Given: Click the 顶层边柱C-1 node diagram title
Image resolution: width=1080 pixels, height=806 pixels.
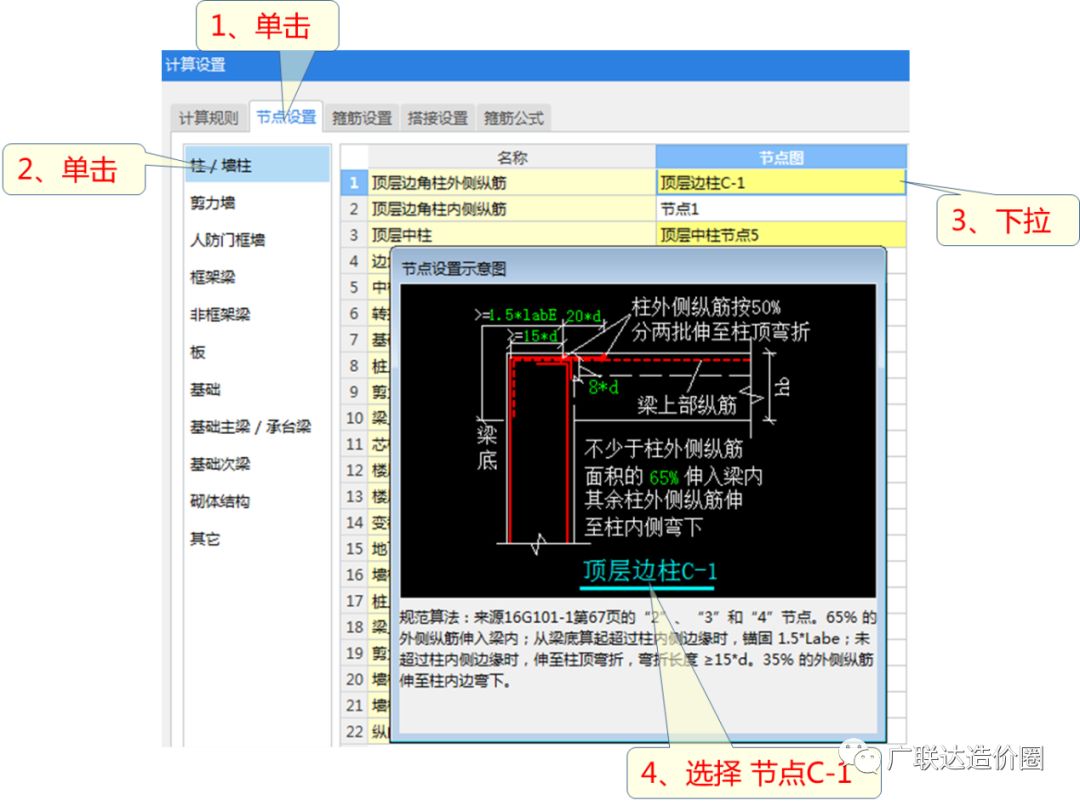Looking at the screenshot, I should tap(649, 570).
